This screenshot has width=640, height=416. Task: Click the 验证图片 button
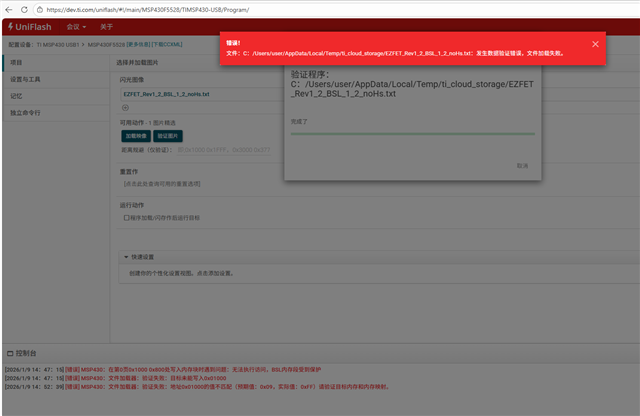168,136
